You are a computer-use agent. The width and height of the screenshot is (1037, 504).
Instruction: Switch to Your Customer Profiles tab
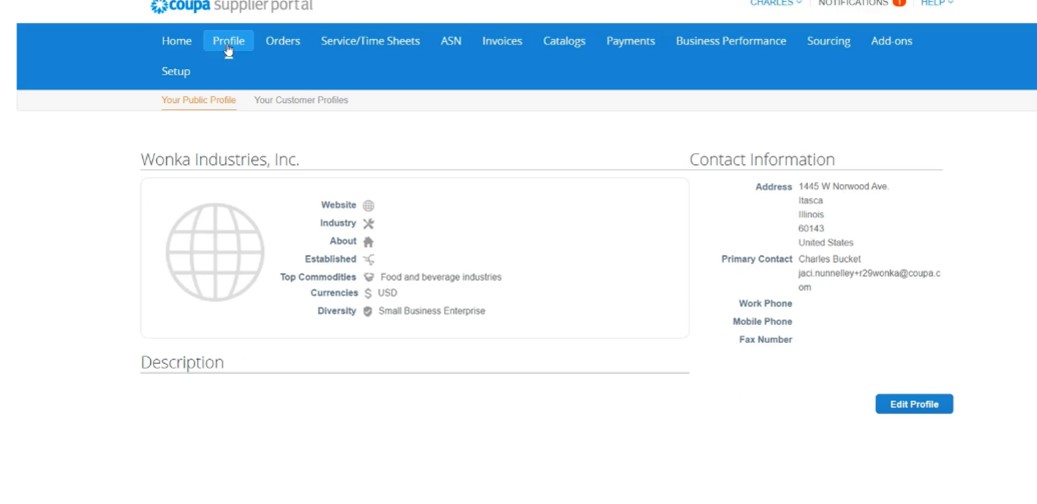301,100
